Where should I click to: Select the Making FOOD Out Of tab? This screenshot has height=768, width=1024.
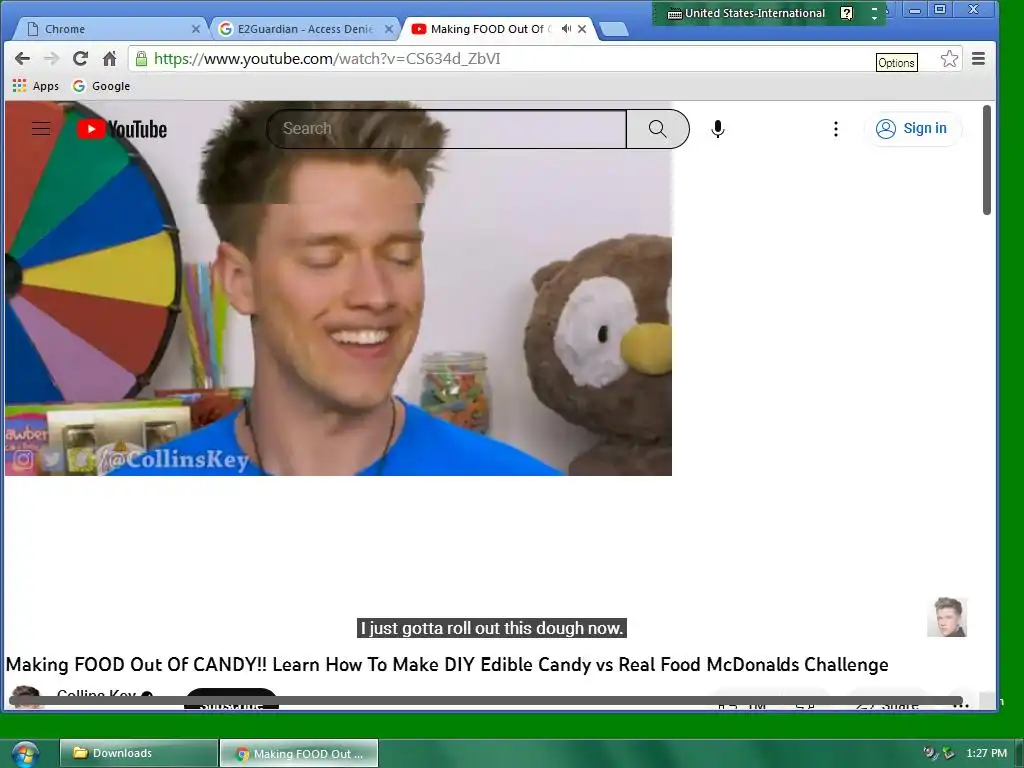click(x=487, y=29)
